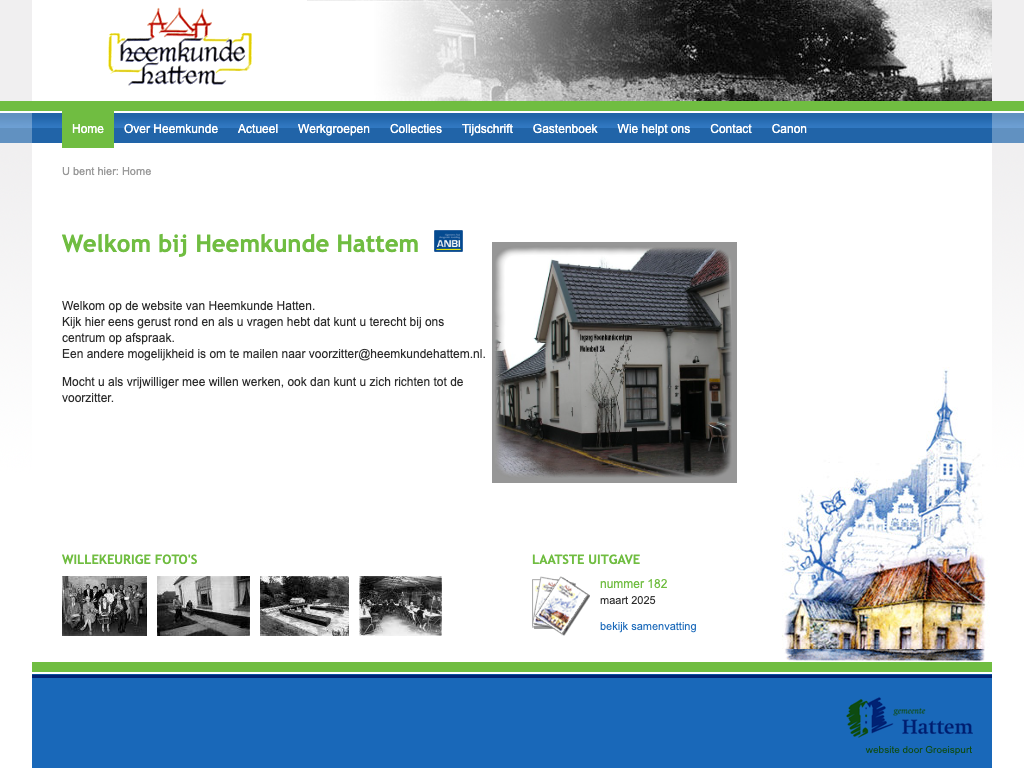The image size is (1024, 768).
Task: Follow the nummer 182 link
Action: coord(633,584)
